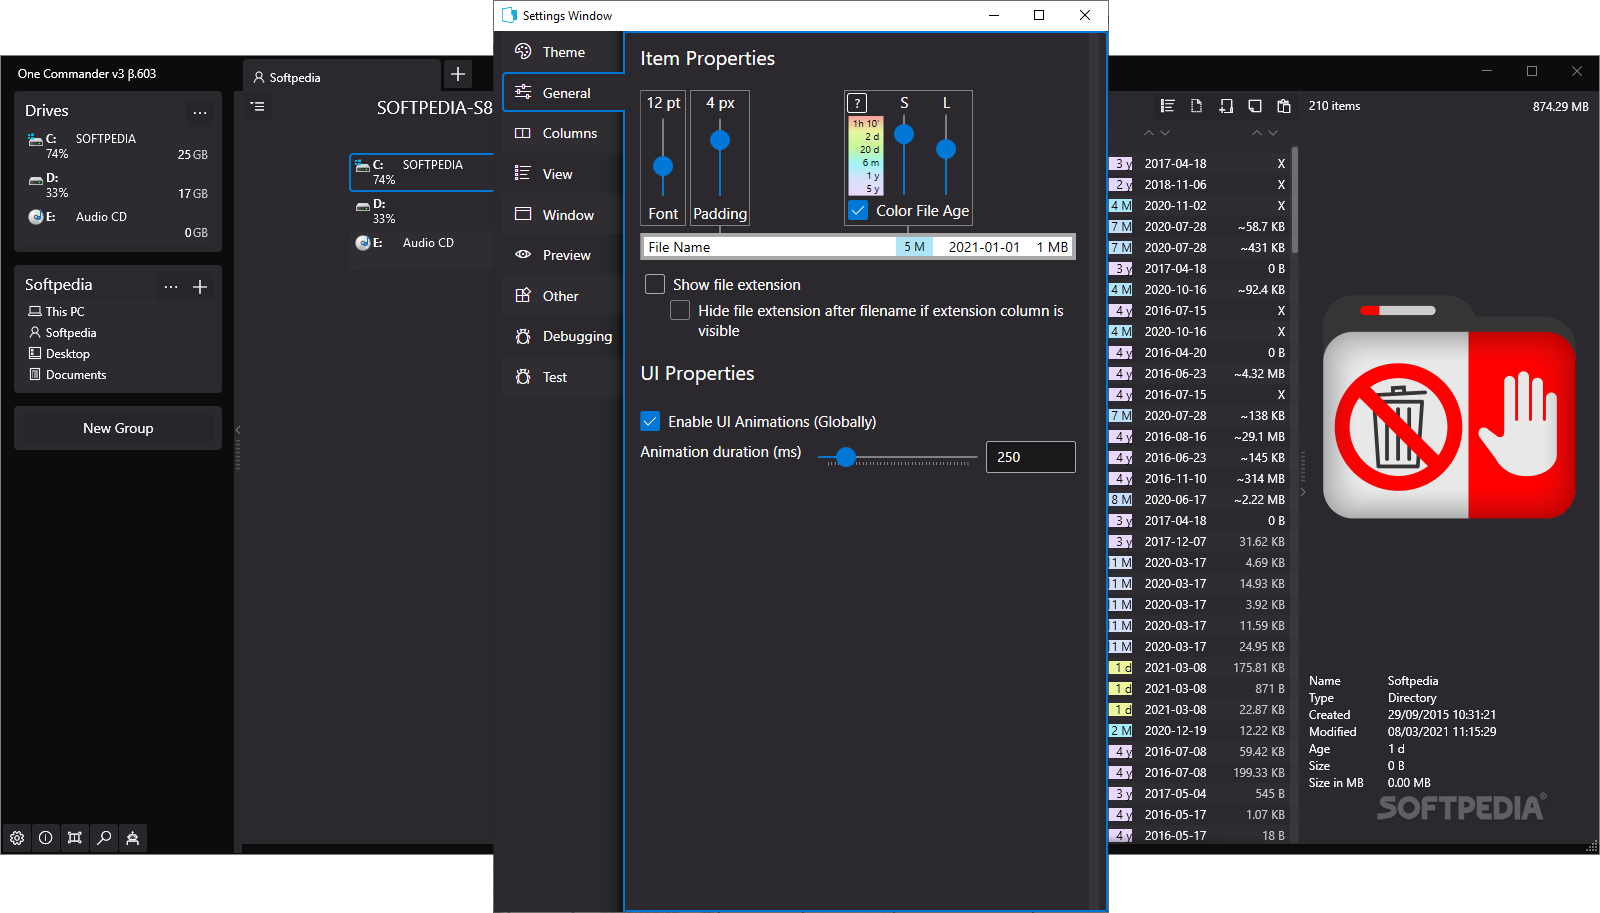Select D: 33% drive in browser pane
The image size is (1600, 913).
(x=422, y=211)
